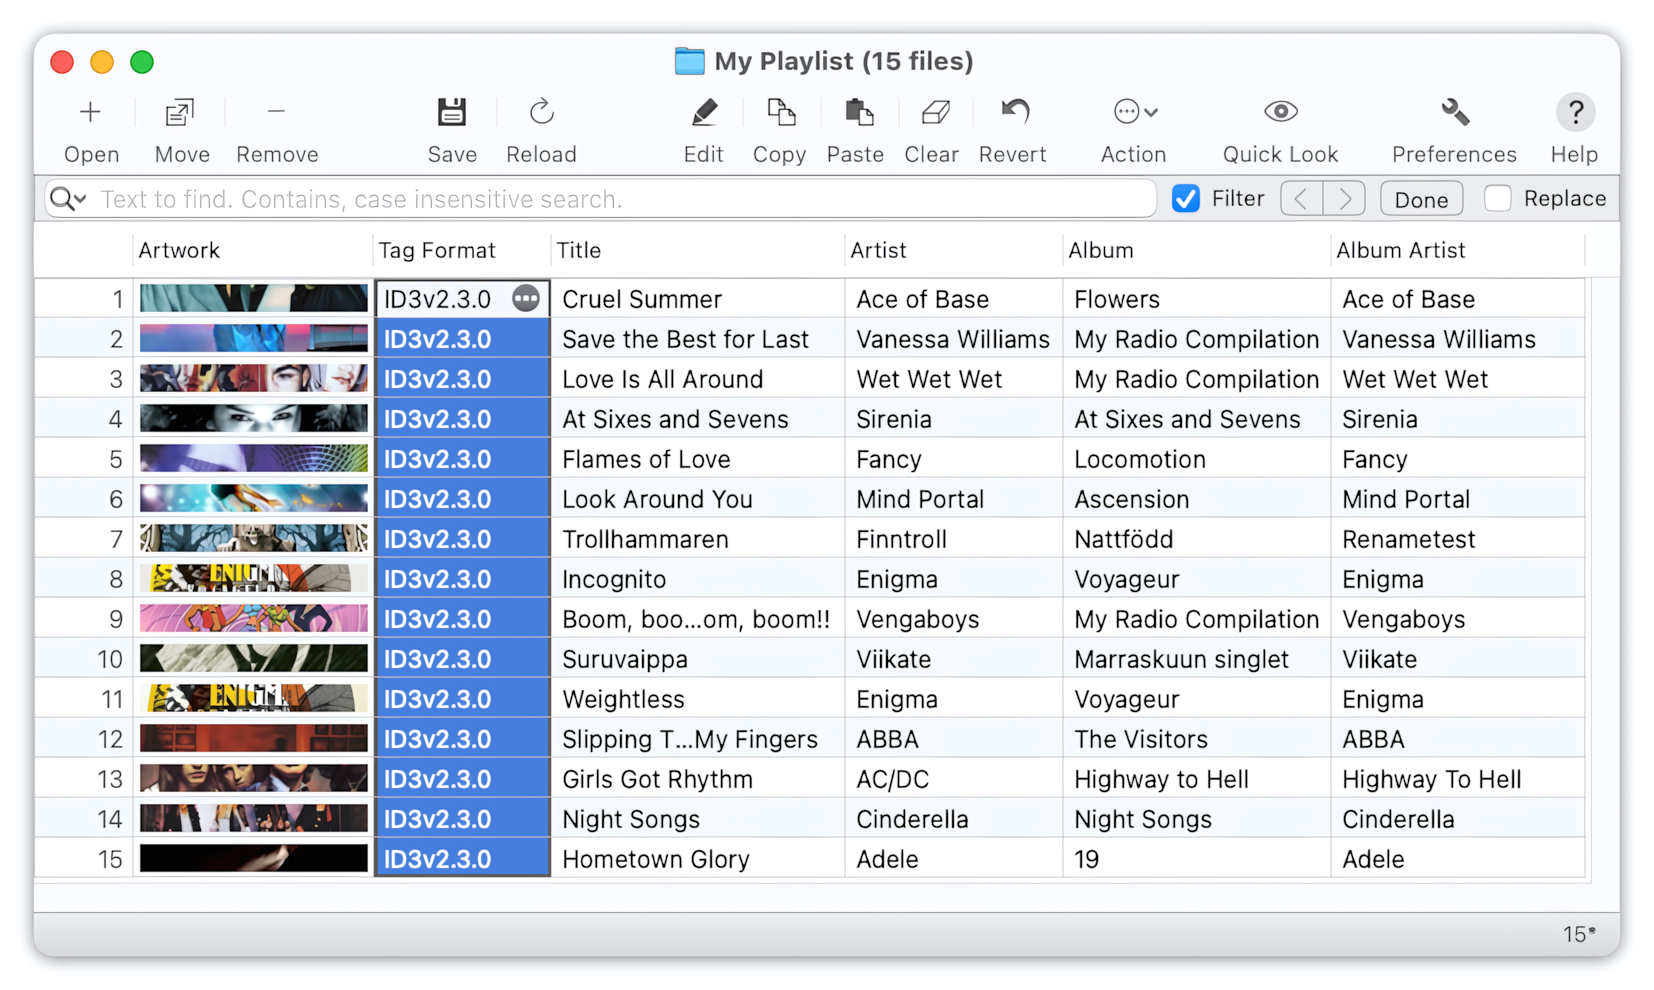The height and width of the screenshot is (990, 1654).
Task: Open Preferences with the wrench icon
Action: 1455,112
